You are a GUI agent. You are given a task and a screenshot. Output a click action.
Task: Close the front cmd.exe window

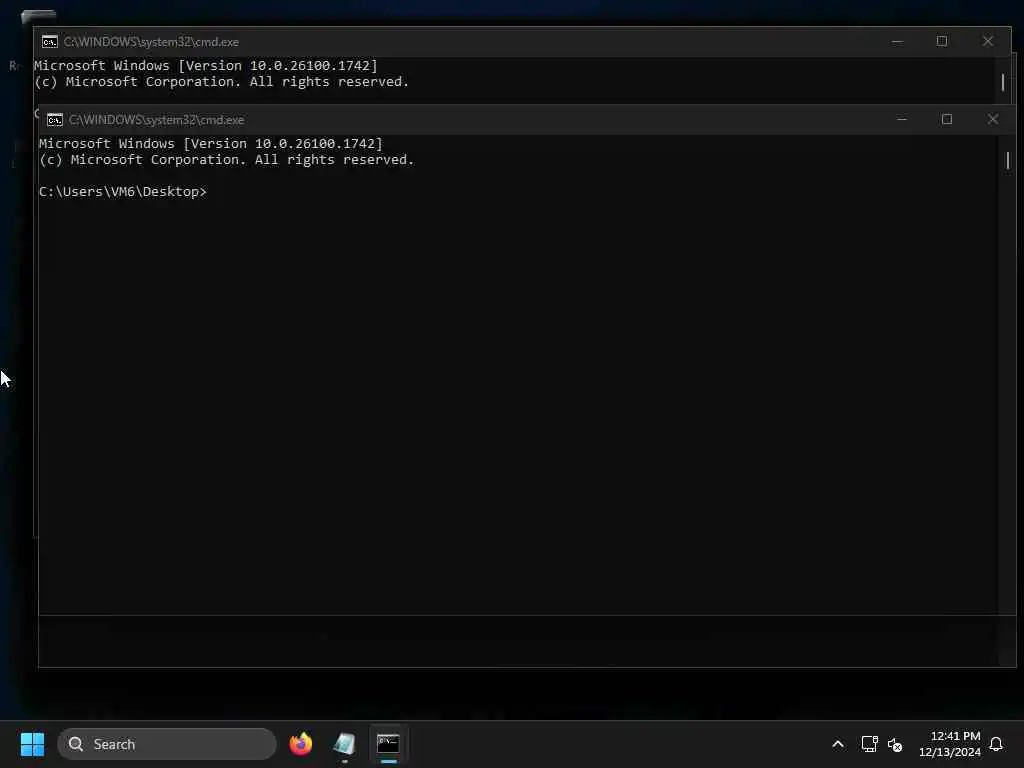tap(993, 119)
